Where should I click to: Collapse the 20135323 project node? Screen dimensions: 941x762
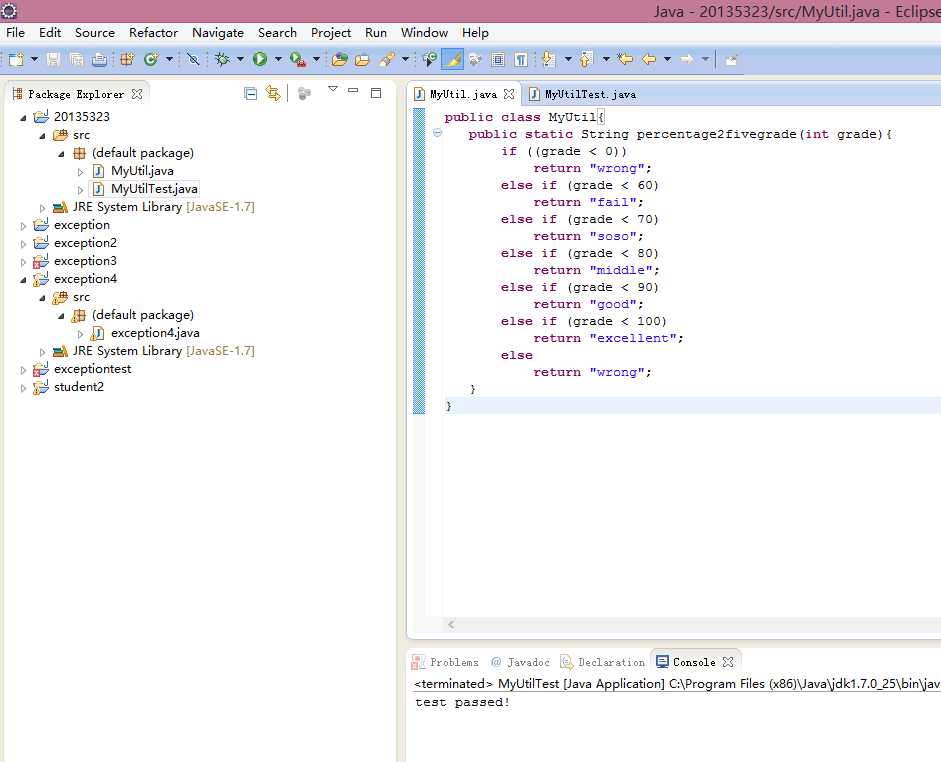23,118
